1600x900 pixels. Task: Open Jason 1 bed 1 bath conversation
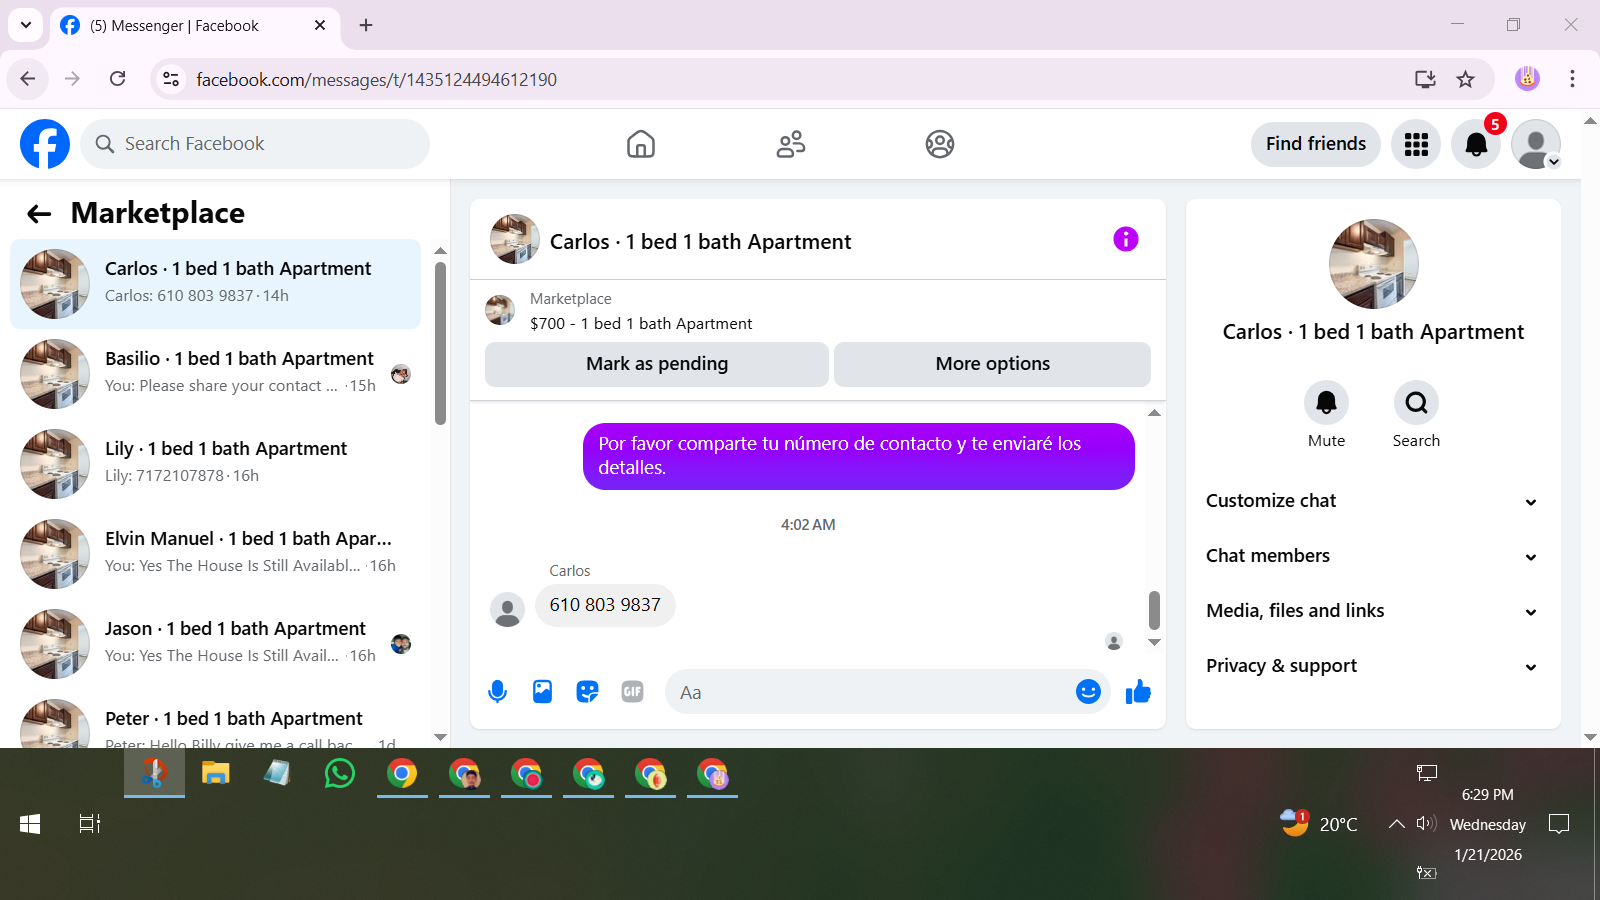pos(215,644)
